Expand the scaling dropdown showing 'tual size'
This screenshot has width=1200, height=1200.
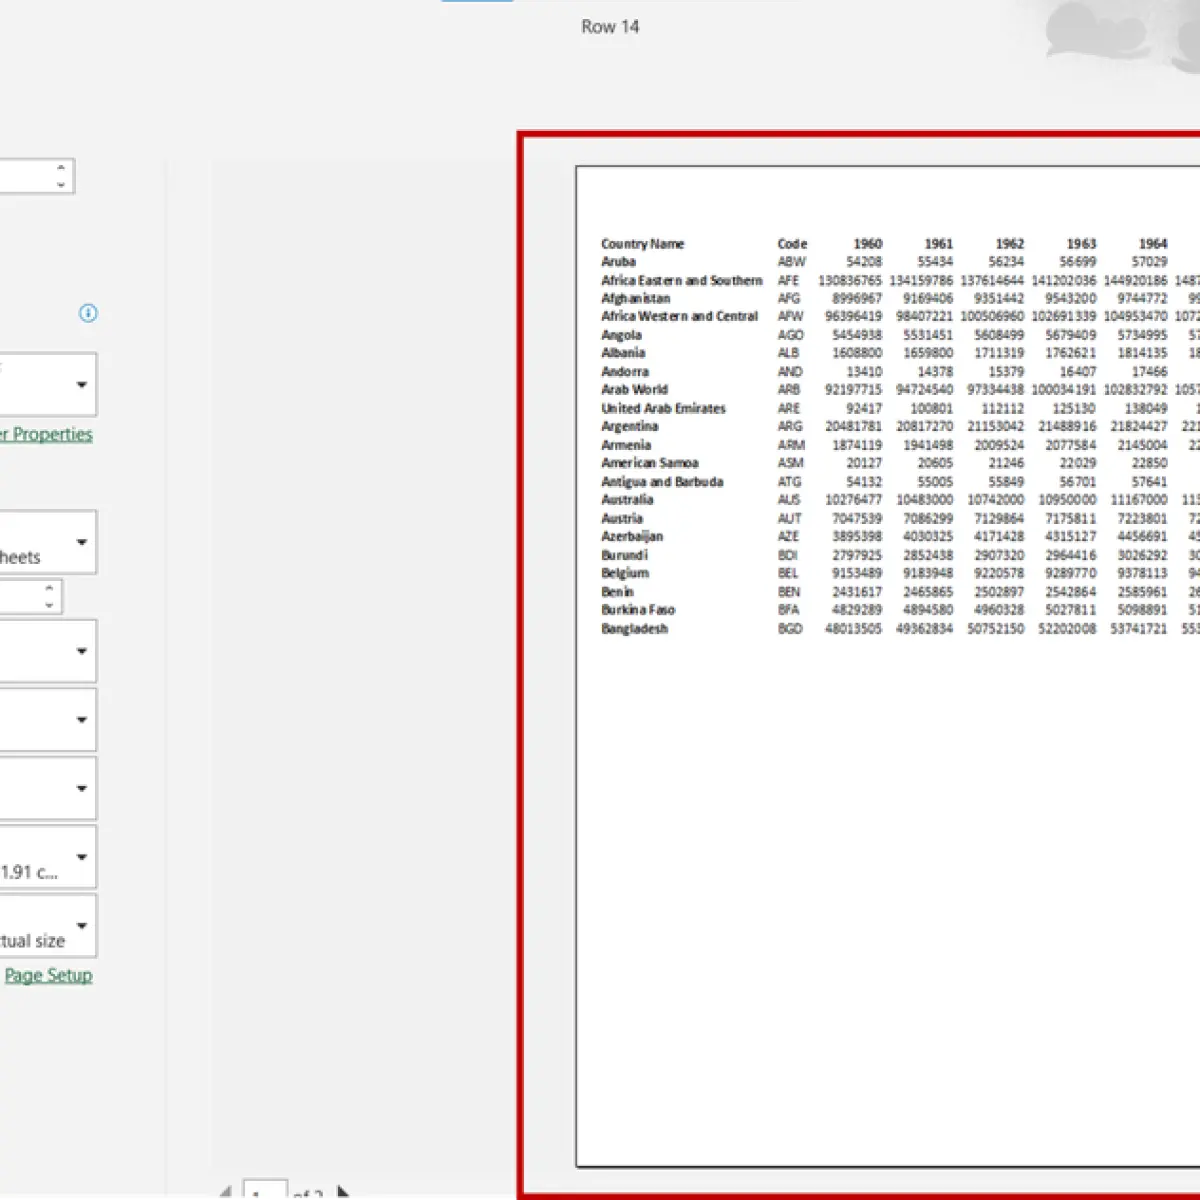(x=47, y=926)
